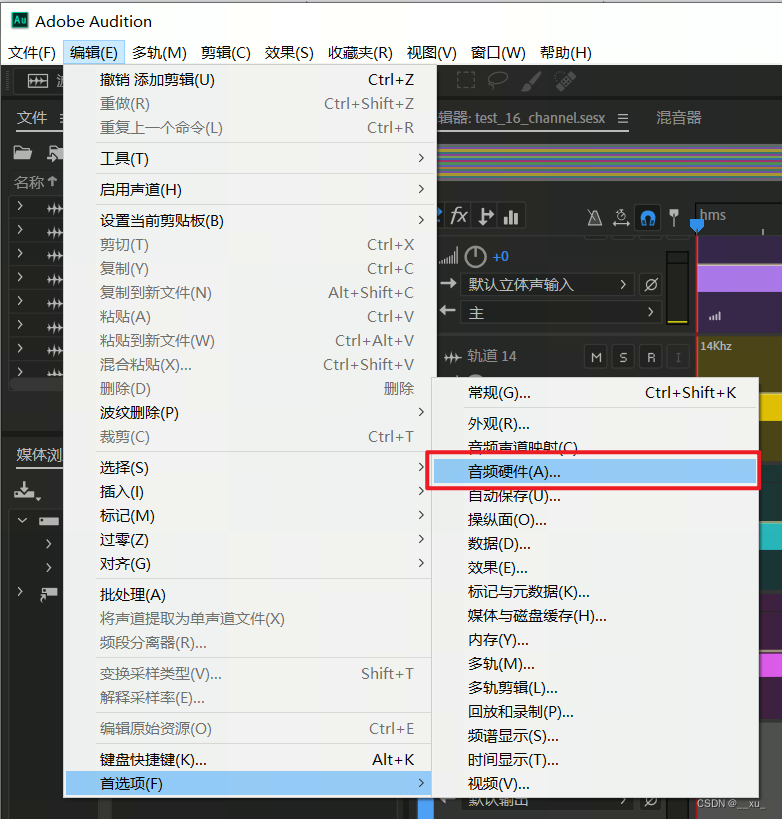Open the 文件(F) menu

coord(32,53)
